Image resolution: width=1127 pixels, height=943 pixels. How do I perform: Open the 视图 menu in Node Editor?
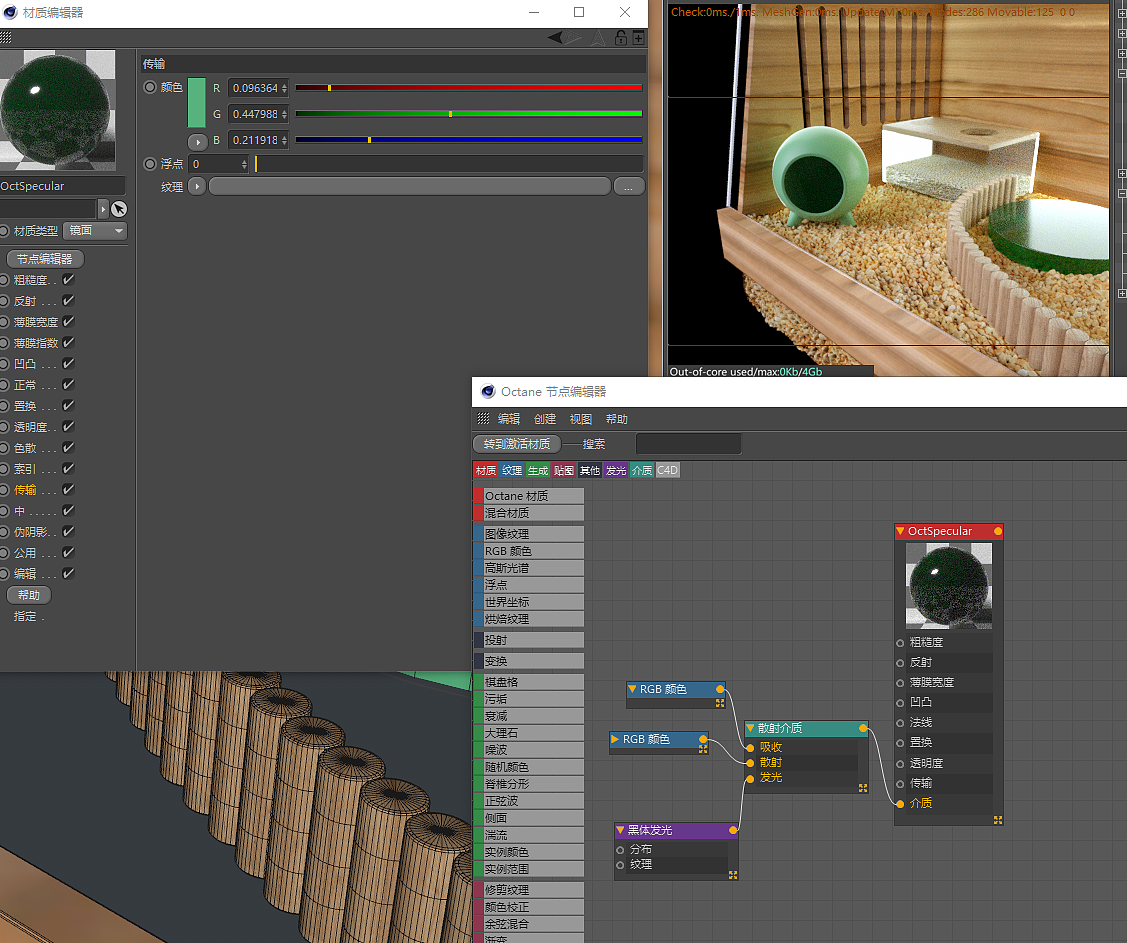tap(581, 419)
